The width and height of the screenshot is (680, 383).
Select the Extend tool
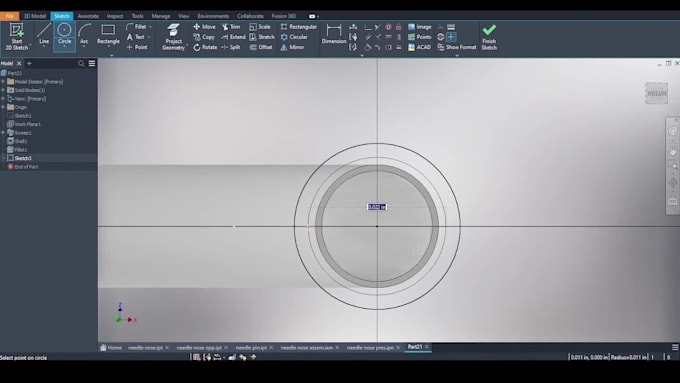tap(233, 37)
